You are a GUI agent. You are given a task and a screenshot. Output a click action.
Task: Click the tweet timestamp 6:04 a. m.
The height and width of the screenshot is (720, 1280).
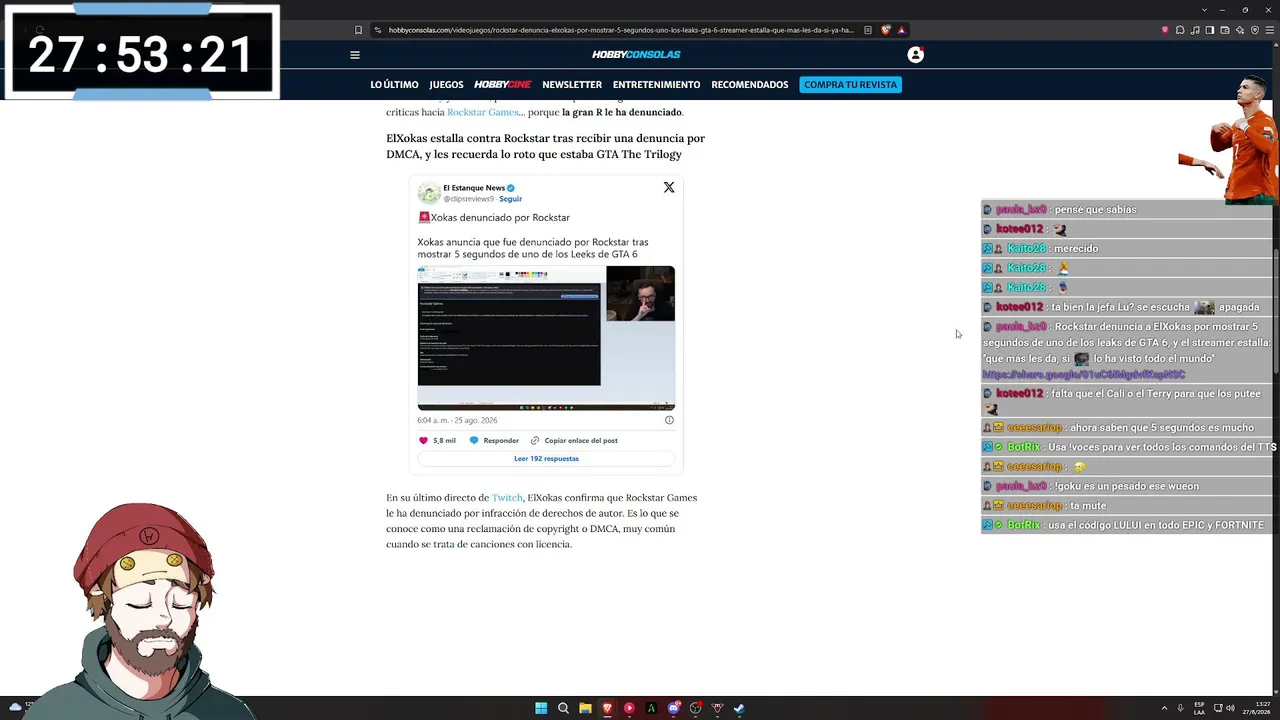457,420
